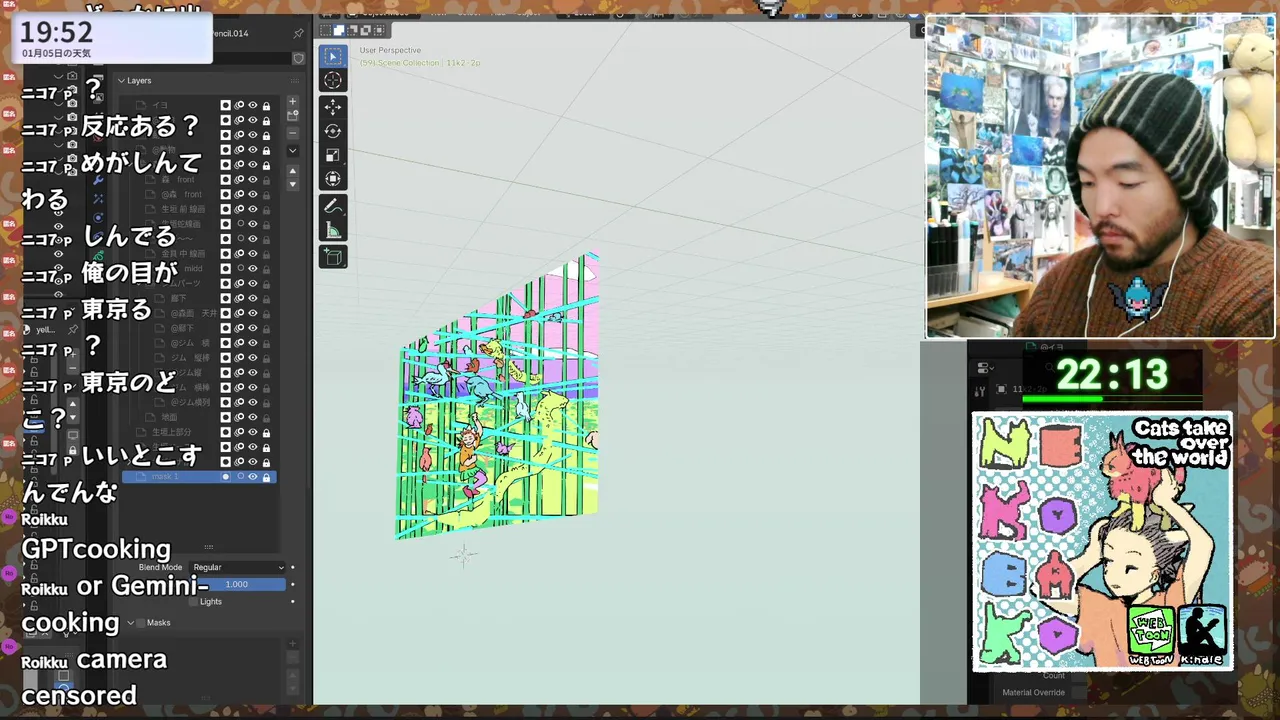Pick the Annotate pencil tool
Screen dimensions: 1280x720
333,206
